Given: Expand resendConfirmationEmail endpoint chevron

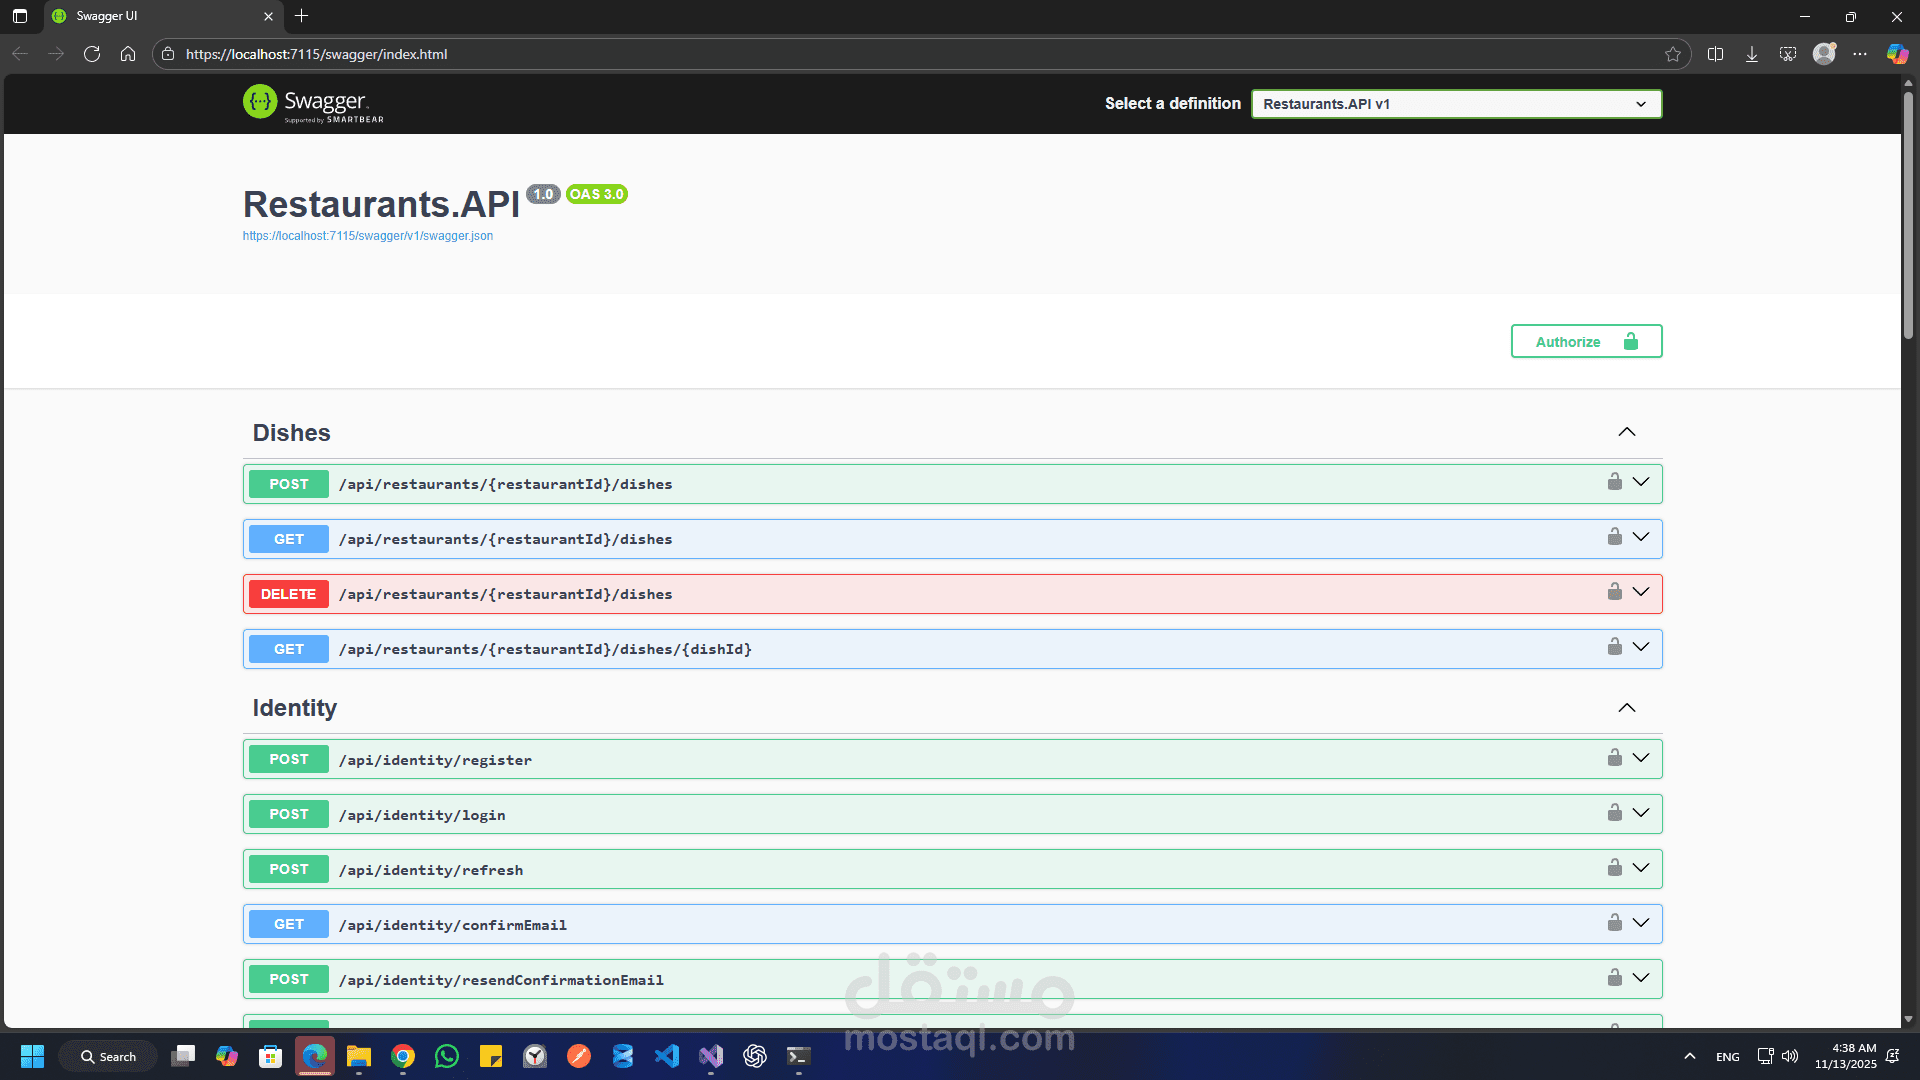Looking at the screenshot, I should (1641, 978).
